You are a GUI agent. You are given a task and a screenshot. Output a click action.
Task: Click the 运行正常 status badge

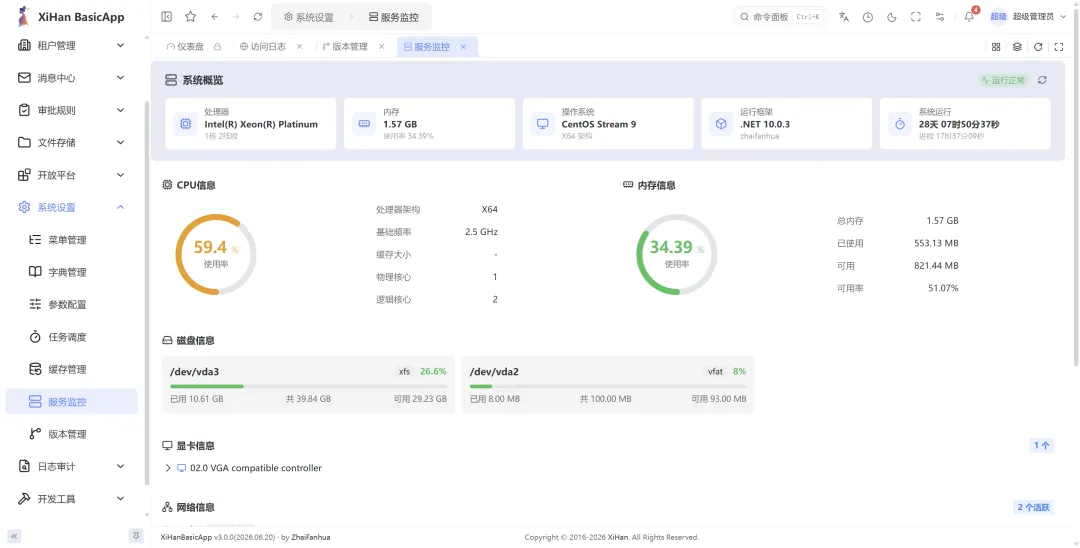click(1004, 80)
